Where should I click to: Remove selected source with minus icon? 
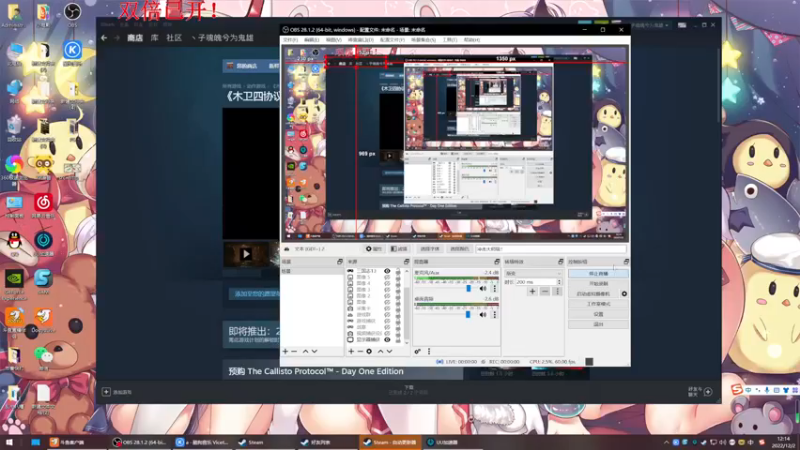[x=360, y=352]
